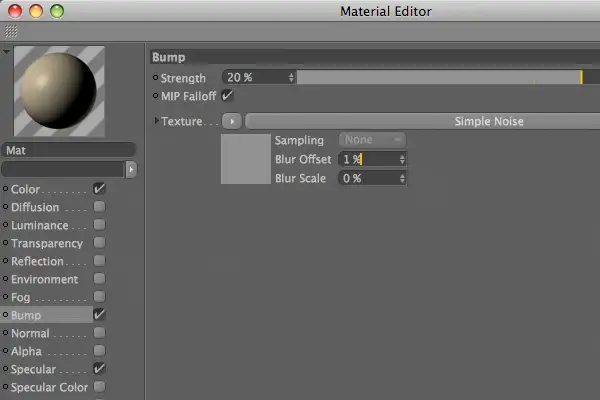Expand the Texture disclosure triangle
The image size is (600, 400).
156,121
